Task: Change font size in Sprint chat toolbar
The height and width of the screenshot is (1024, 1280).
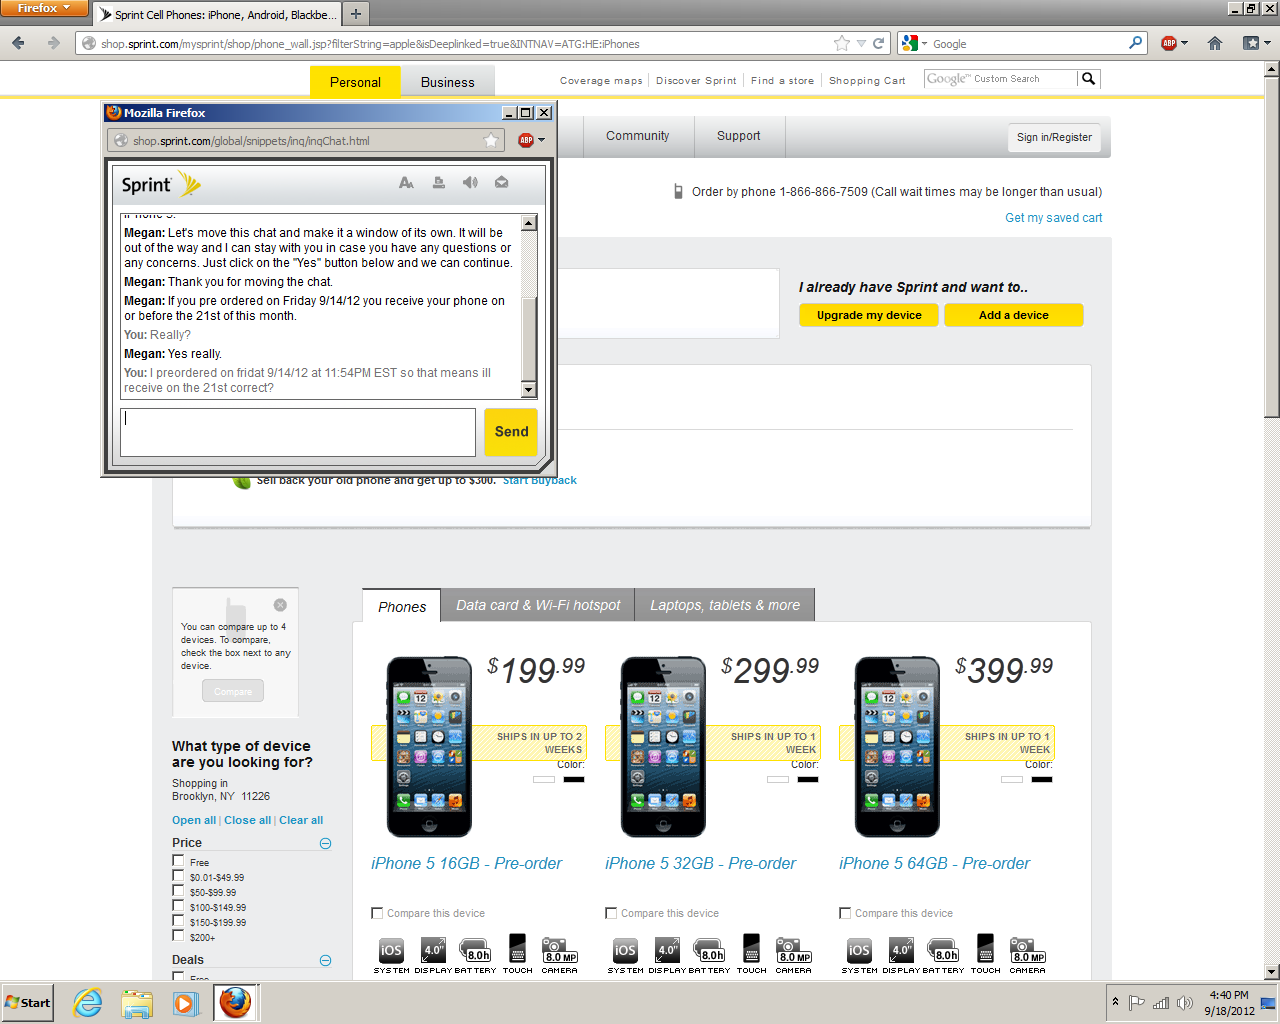Action: pos(406,183)
